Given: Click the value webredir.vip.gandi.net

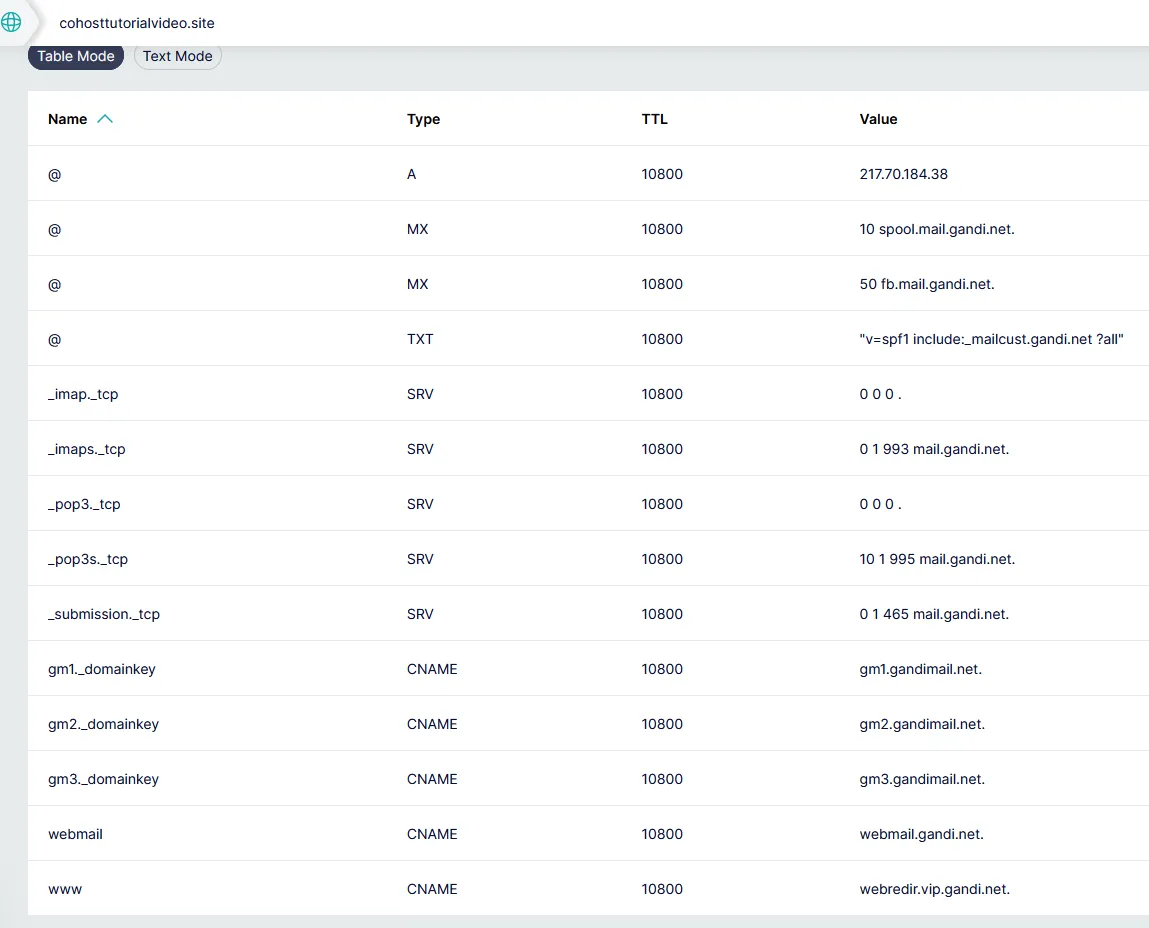Looking at the screenshot, I should coord(934,888).
